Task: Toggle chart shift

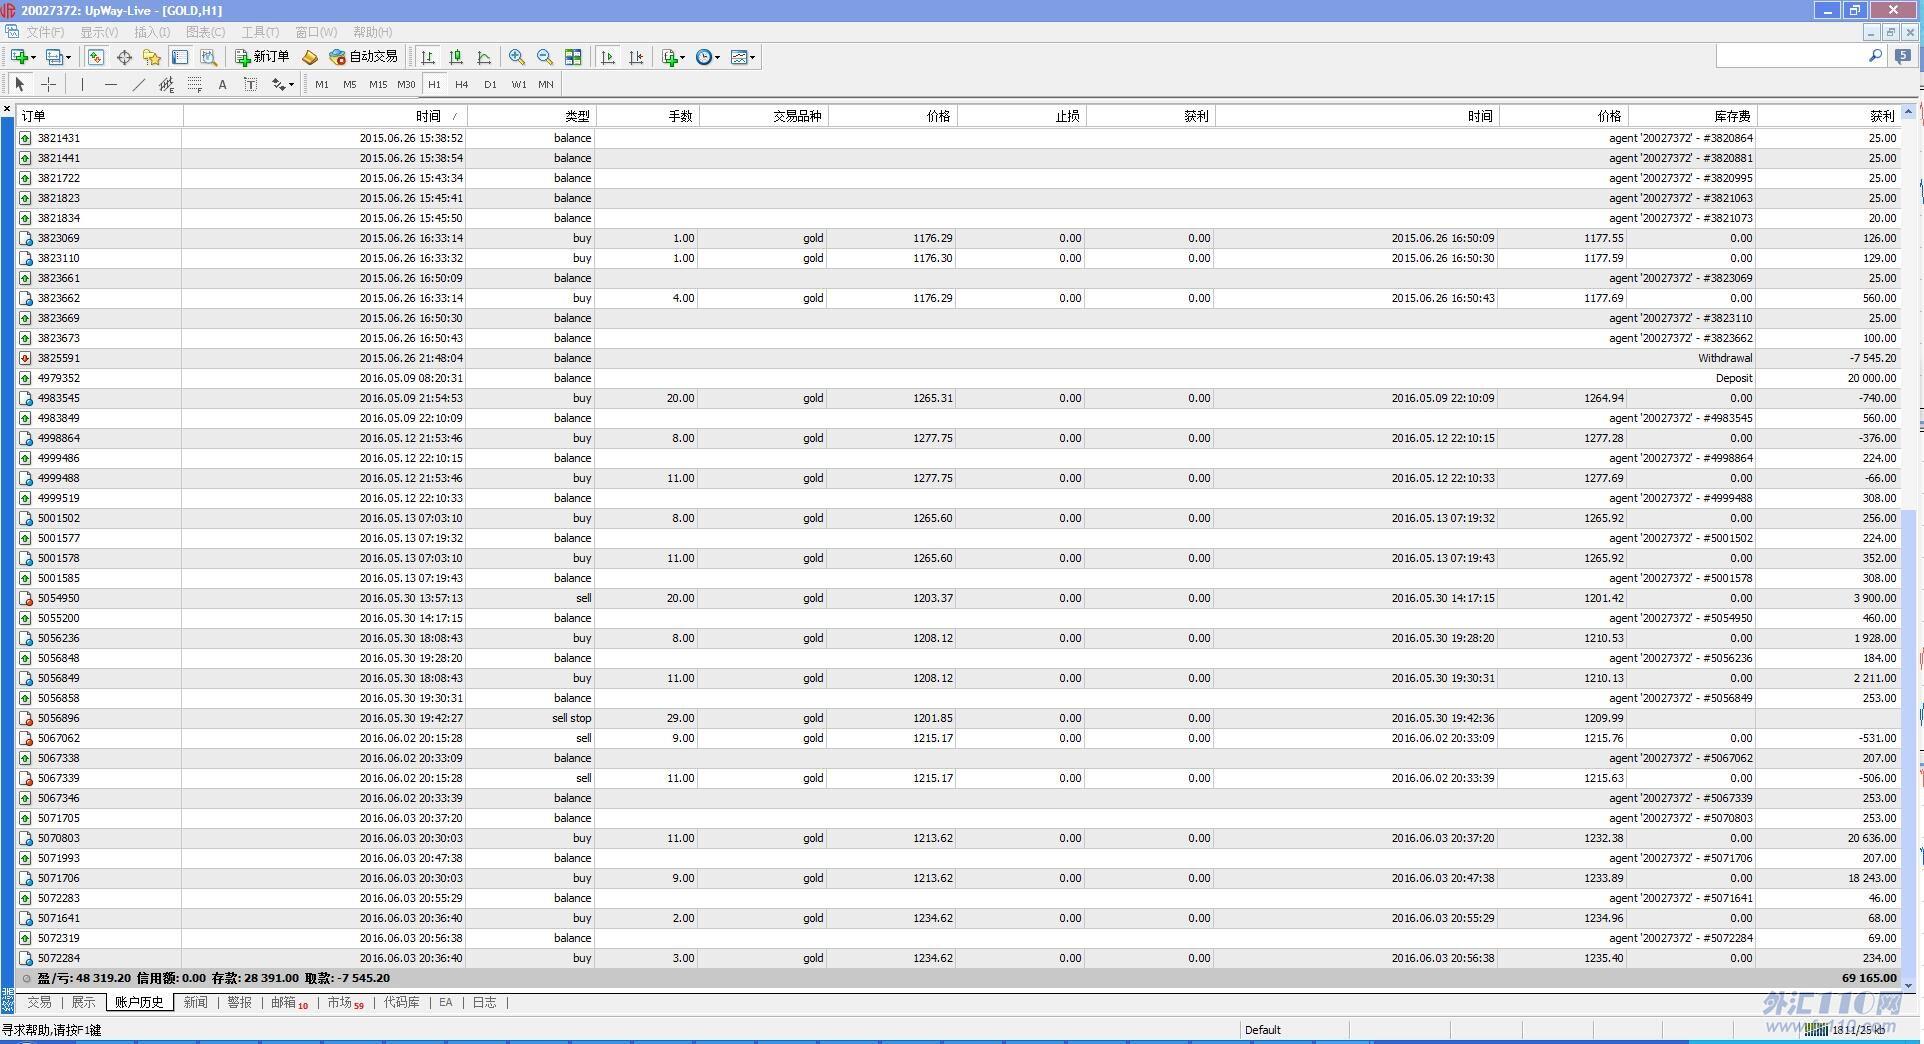Action: tap(636, 57)
